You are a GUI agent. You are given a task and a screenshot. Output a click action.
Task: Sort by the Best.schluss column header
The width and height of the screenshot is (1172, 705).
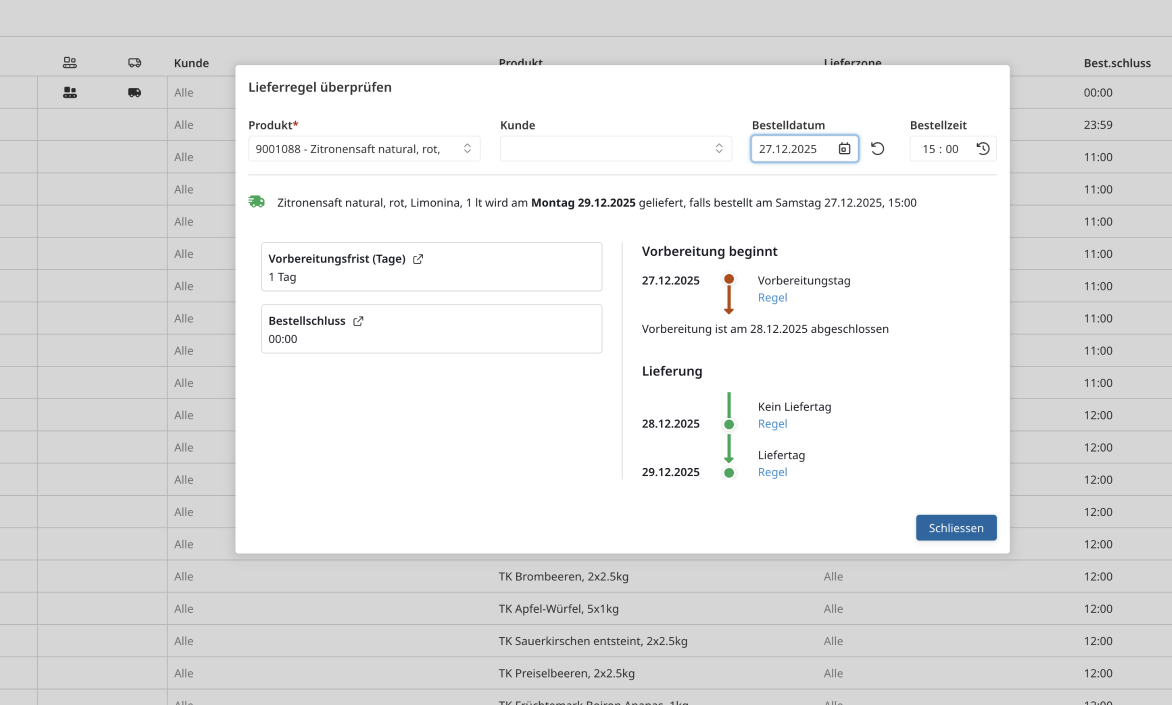1117,63
